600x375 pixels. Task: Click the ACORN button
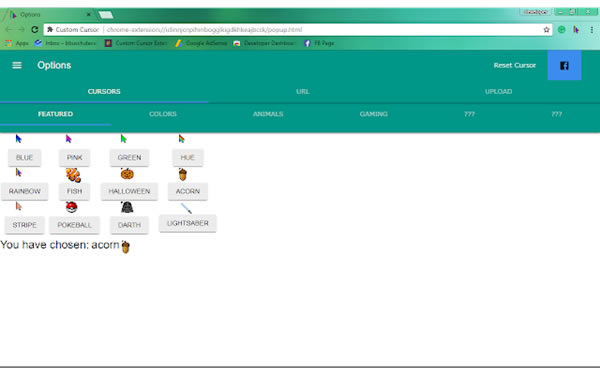[188, 191]
